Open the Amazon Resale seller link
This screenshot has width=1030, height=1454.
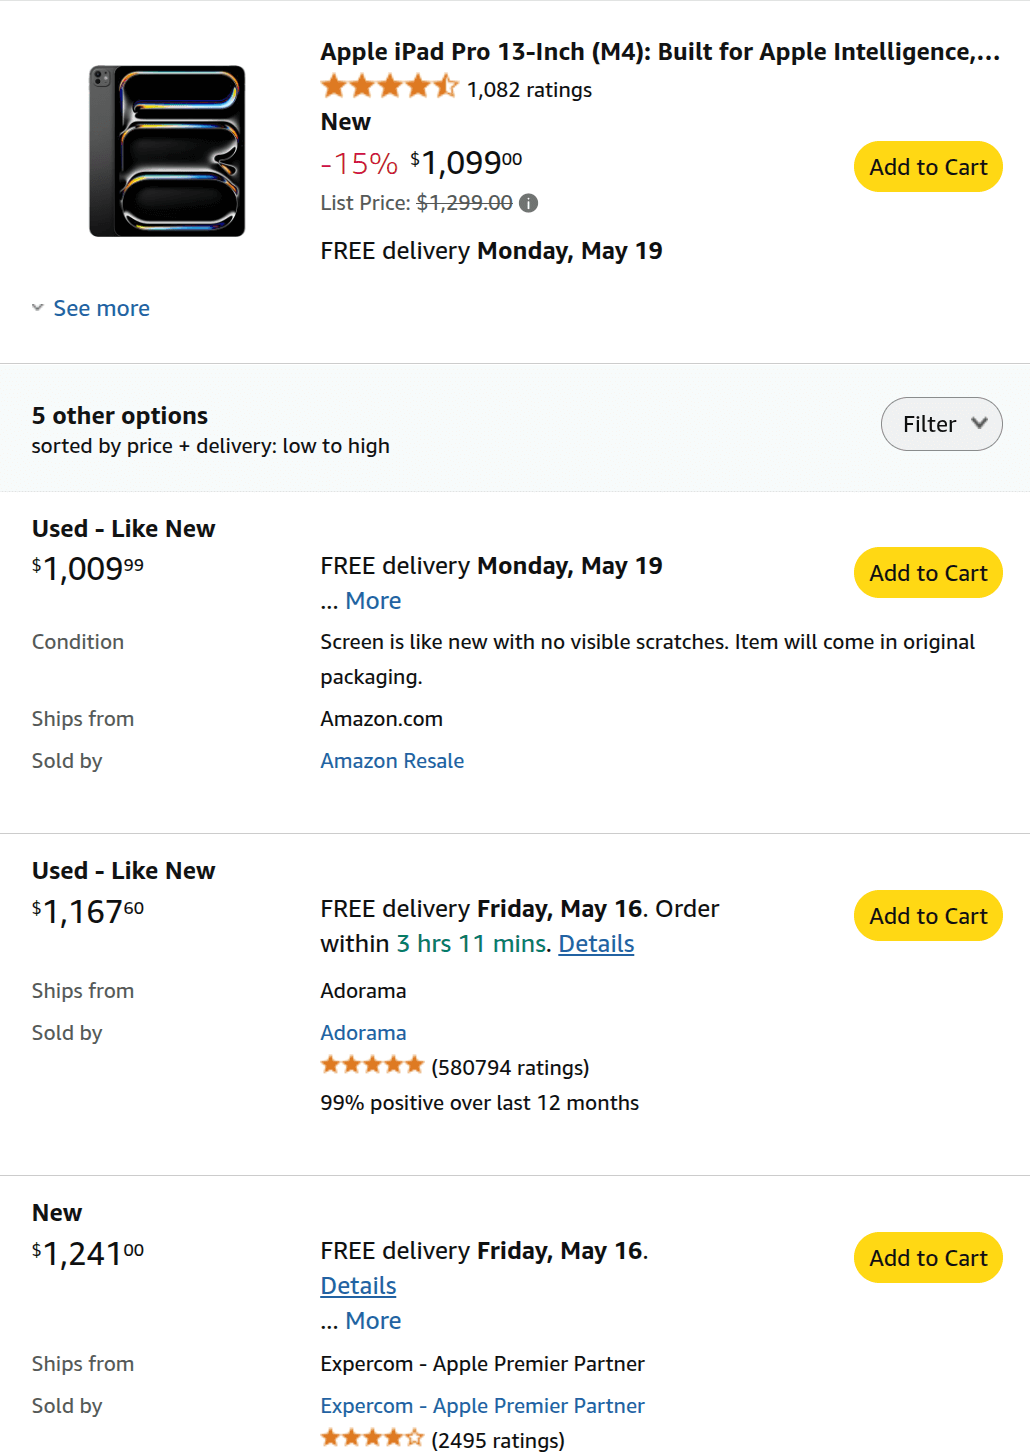coord(392,761)
